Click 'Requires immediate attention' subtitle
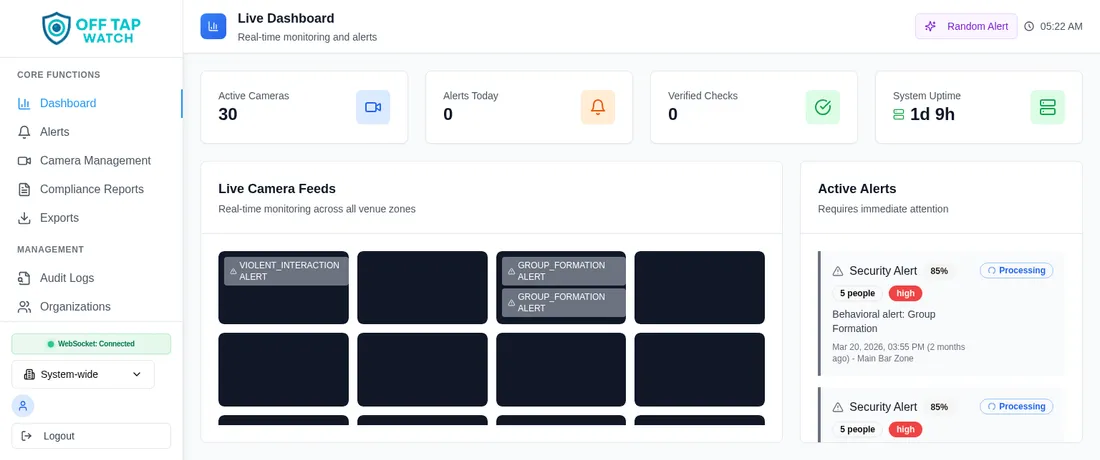Image resolution: width=1100 pixels, height=460 pixels. point(883,209)
